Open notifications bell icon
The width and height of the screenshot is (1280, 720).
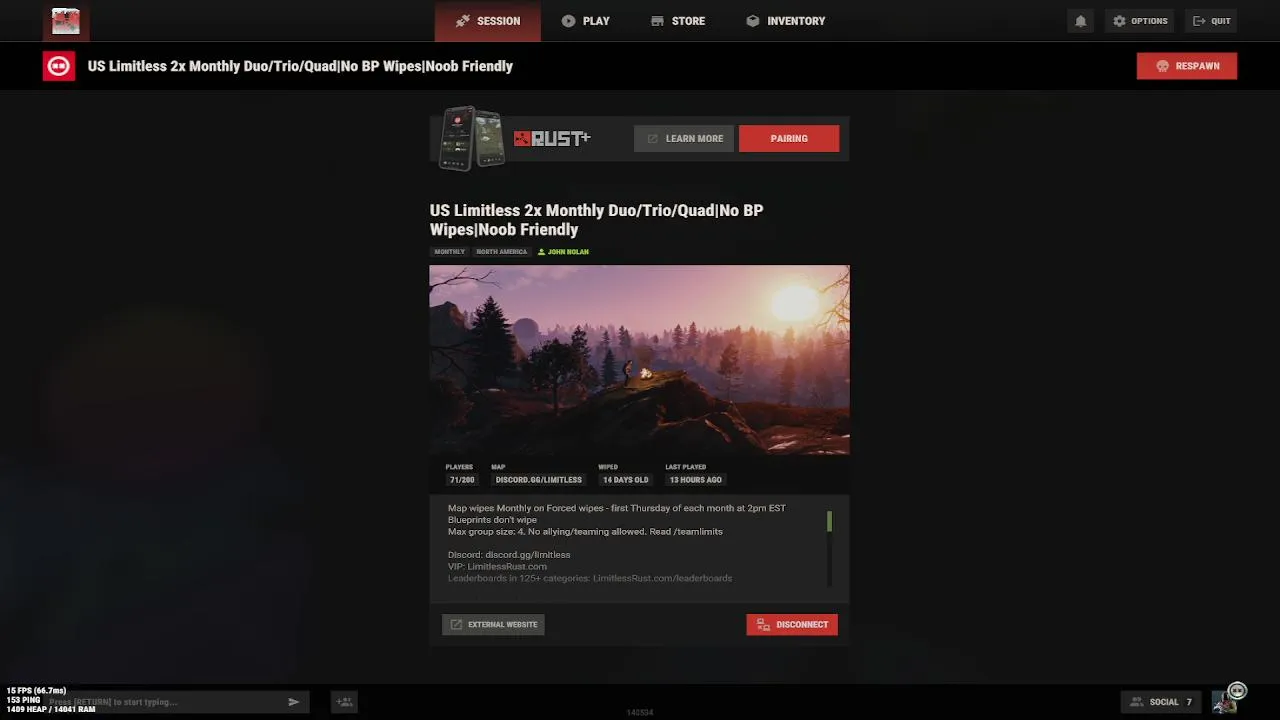pyautogui.click(x=1080, y=21)
